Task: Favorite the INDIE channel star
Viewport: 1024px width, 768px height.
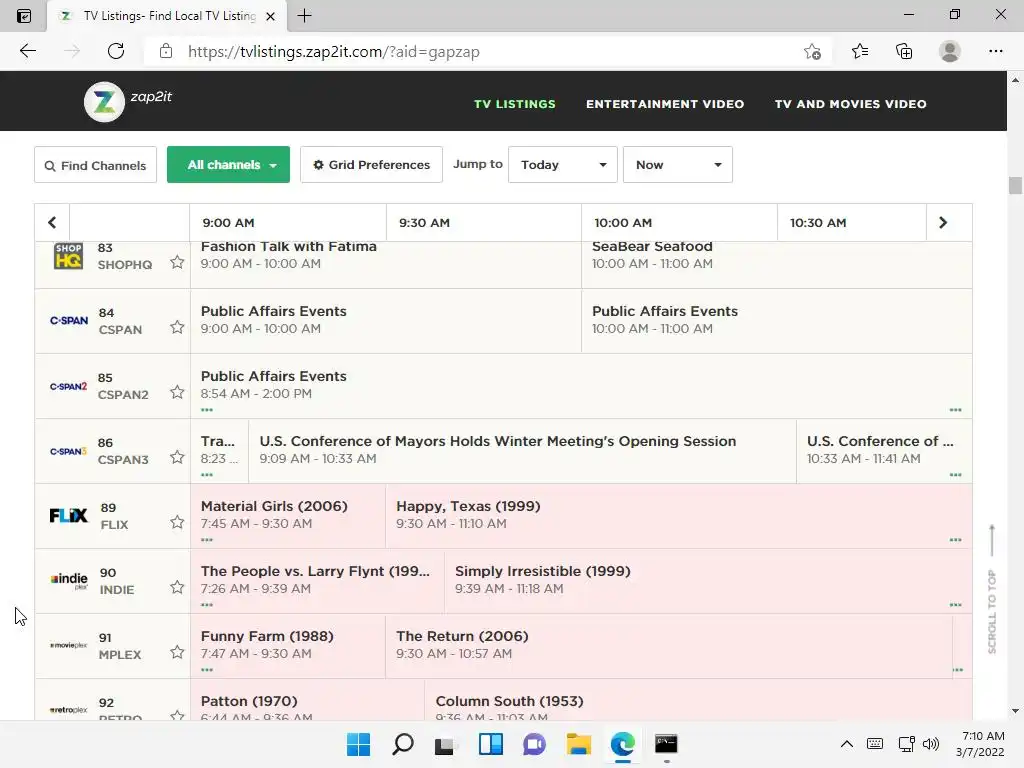Action: pos(177,587)
